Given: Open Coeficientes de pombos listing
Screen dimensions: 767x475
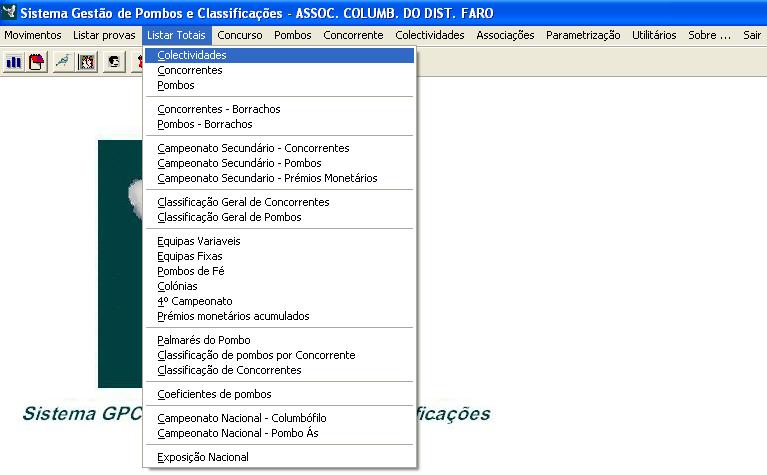Looking at the screenshot, I should [214, 394].
